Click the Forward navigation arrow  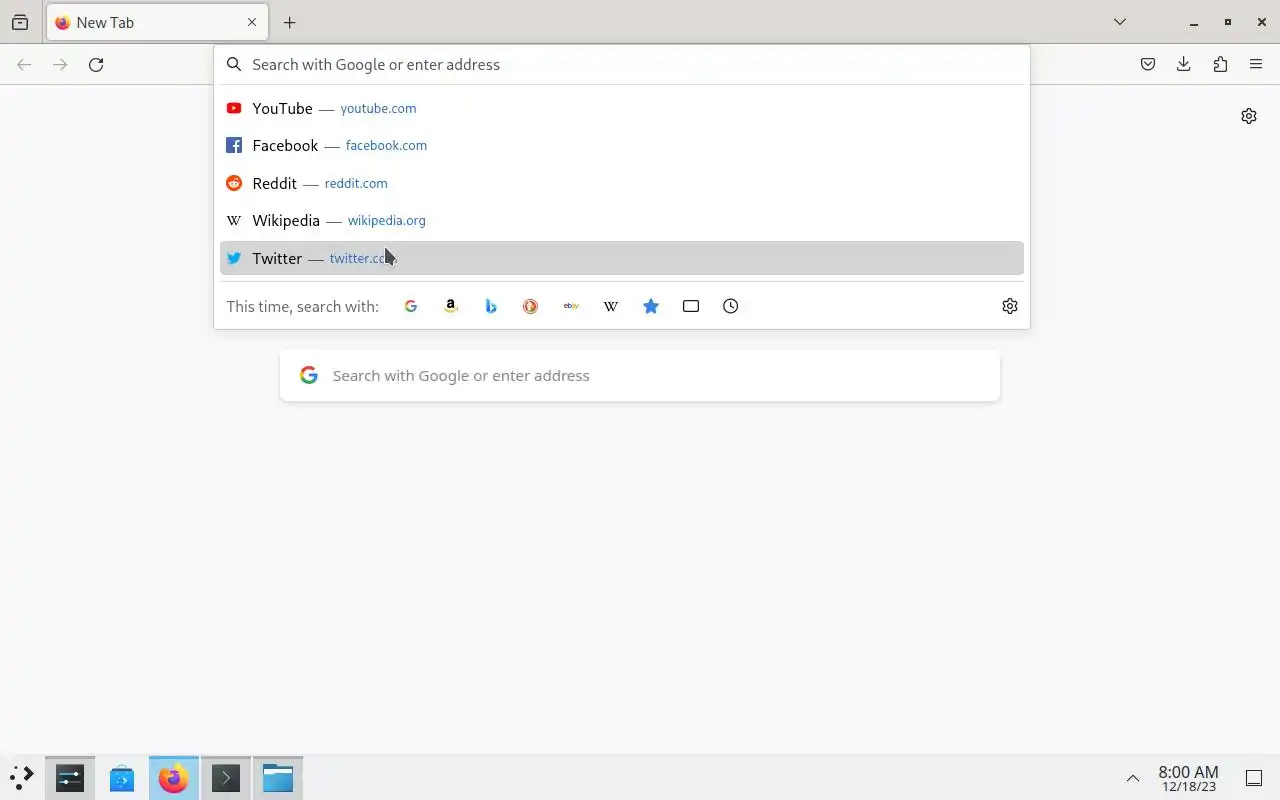(x=60, y=64)
